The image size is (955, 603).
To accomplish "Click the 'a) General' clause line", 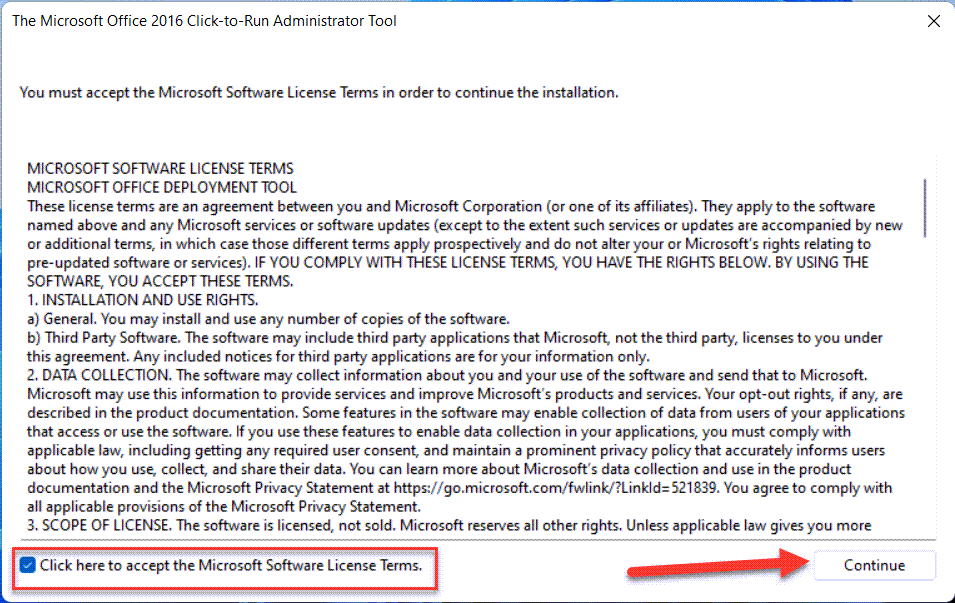I will (x=268, y=319).
